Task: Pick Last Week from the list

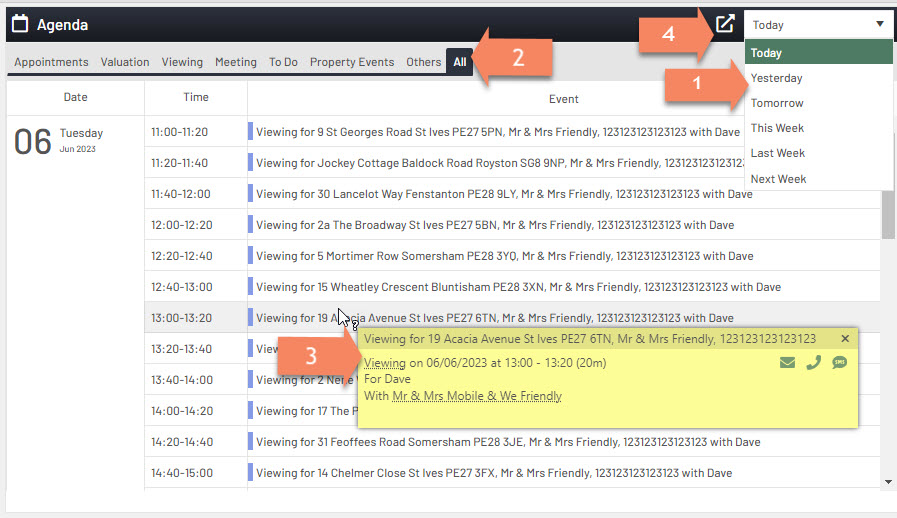Action: tap(777, 153)
